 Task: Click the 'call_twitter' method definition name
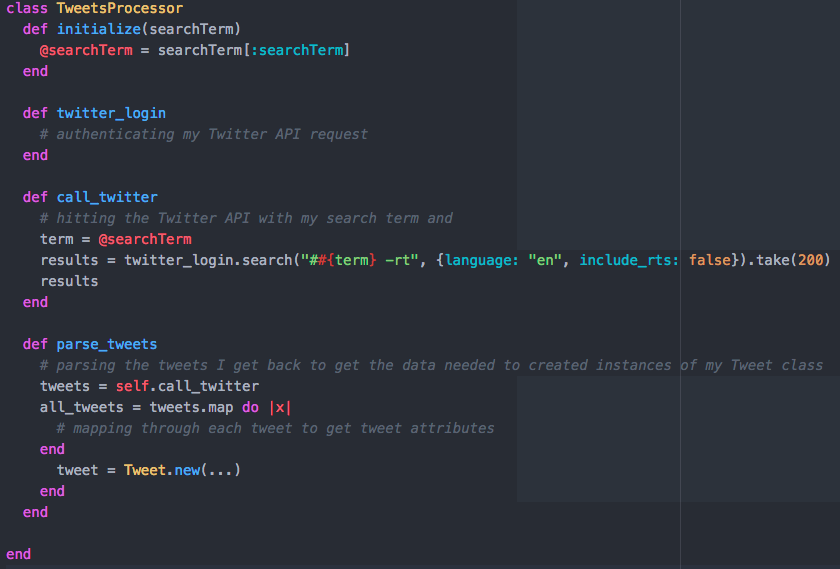point(107,197)
